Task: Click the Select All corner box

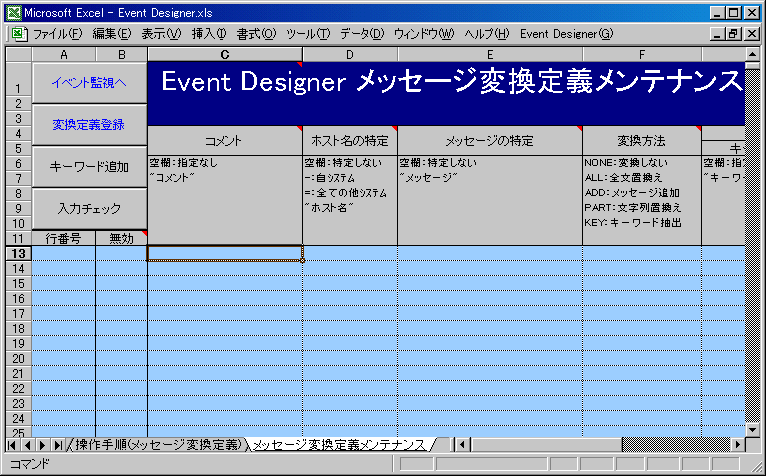Action: point(19,54)
